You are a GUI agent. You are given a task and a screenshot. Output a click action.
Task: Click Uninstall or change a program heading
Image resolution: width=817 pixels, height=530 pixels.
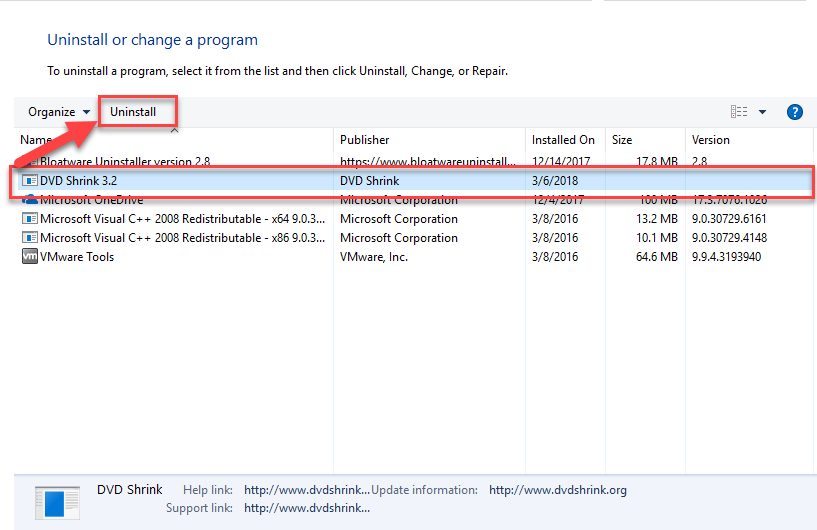click(x=152, y=40)
